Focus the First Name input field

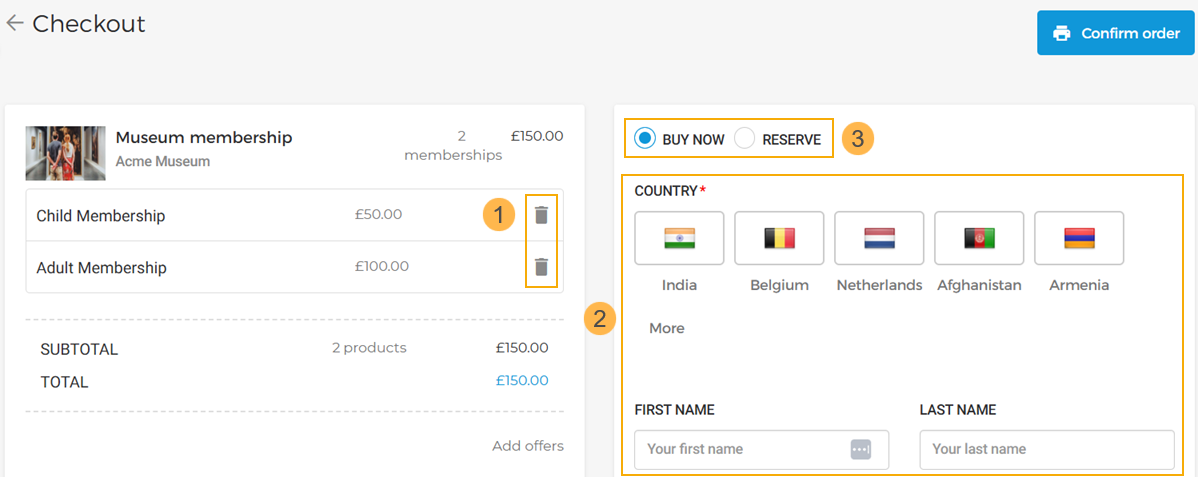[x=740, y=450]
